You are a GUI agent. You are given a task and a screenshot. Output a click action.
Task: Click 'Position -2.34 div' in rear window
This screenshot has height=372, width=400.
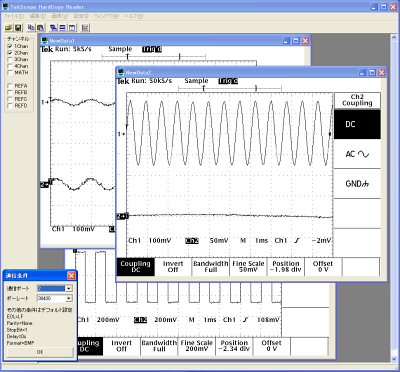[234, 346]
